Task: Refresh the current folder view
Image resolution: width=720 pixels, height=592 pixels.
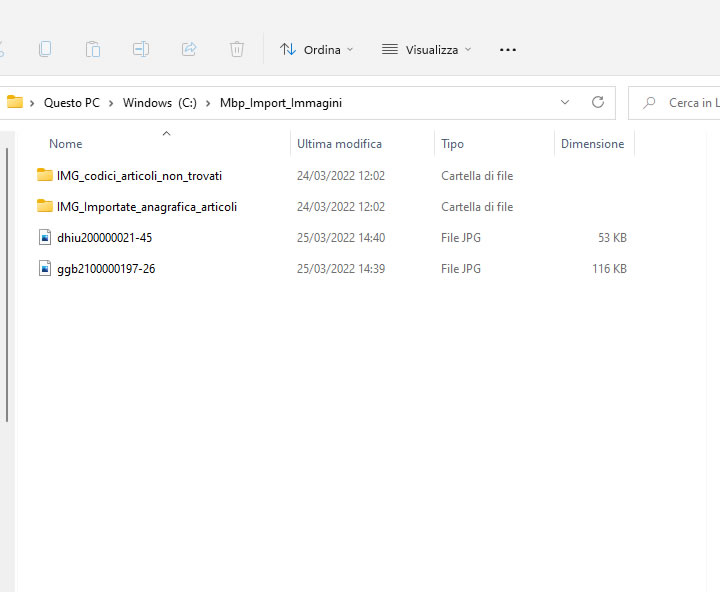Action: [x=598, y=102]
